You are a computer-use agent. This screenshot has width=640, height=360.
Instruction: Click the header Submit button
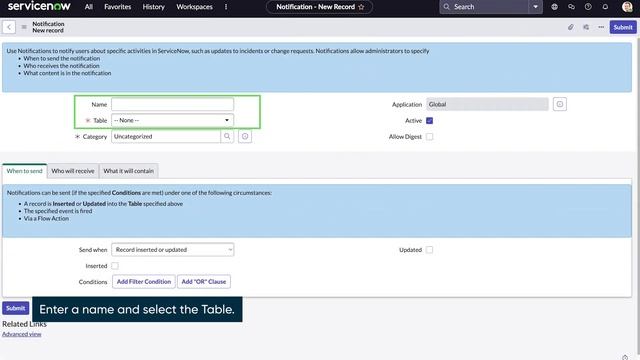click(623, 27)
